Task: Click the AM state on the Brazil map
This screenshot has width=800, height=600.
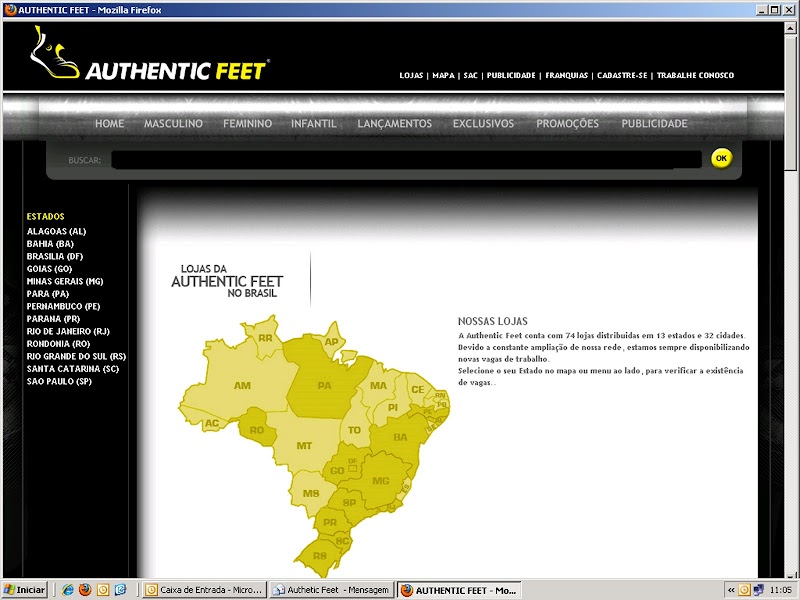Action: click(242, 386)
